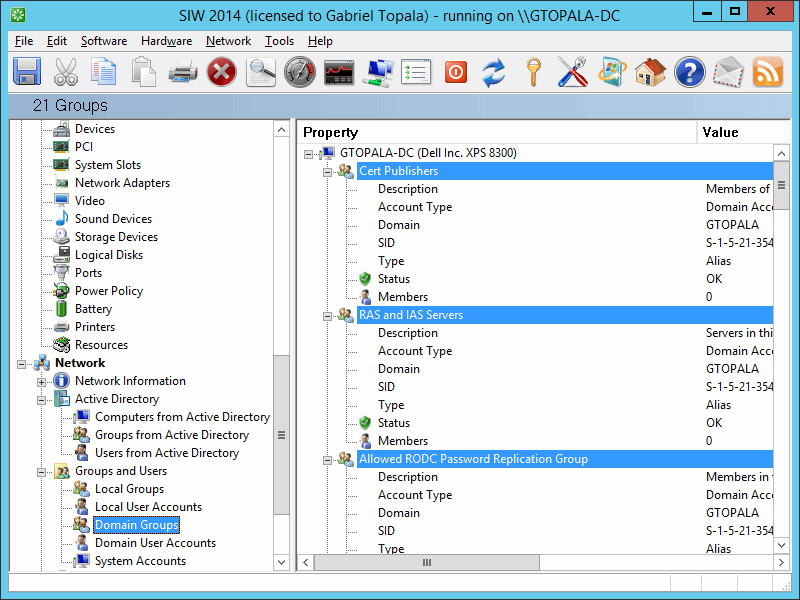This screenshot has height=600, width=800.
Task: Open the speedometer gauge tool icon
Action: tap(299, 71)
